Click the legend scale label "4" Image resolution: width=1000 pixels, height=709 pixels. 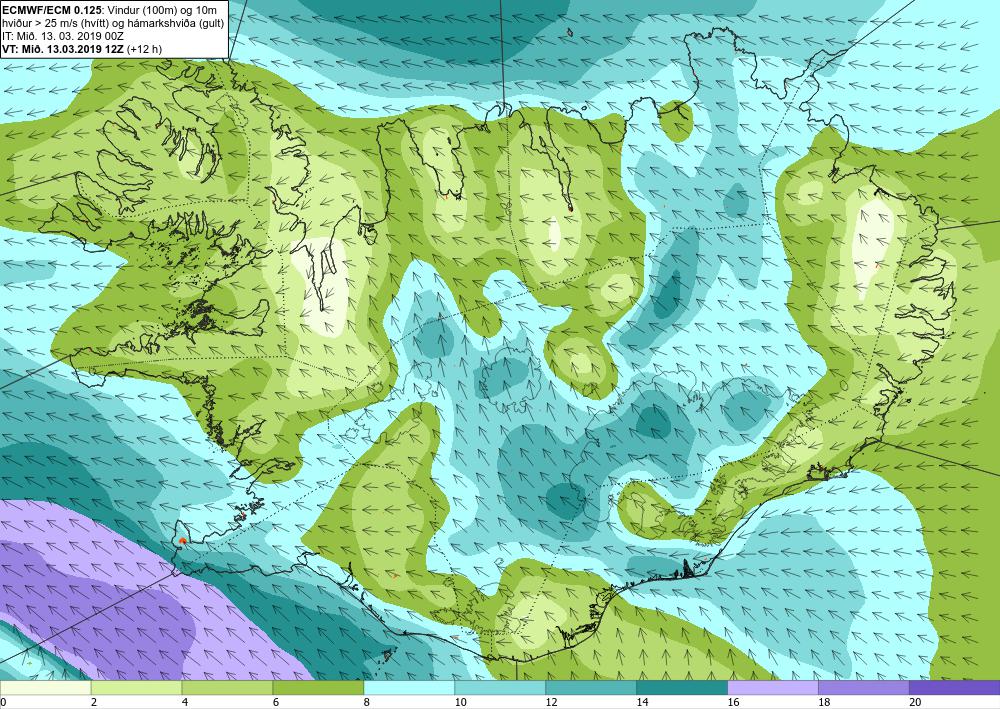point(185,702)
